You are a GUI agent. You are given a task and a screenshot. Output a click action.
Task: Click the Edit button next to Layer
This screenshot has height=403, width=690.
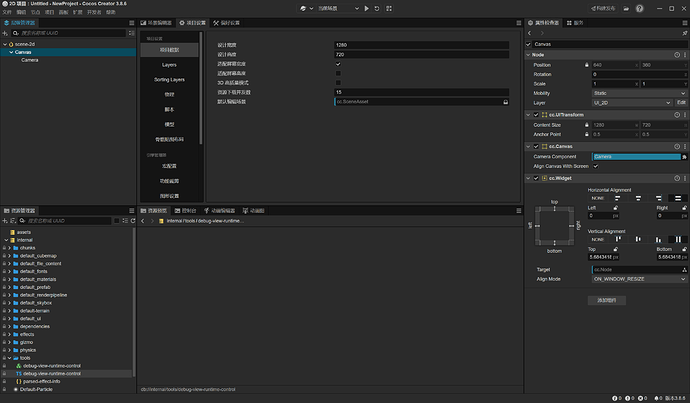(681, 103)
